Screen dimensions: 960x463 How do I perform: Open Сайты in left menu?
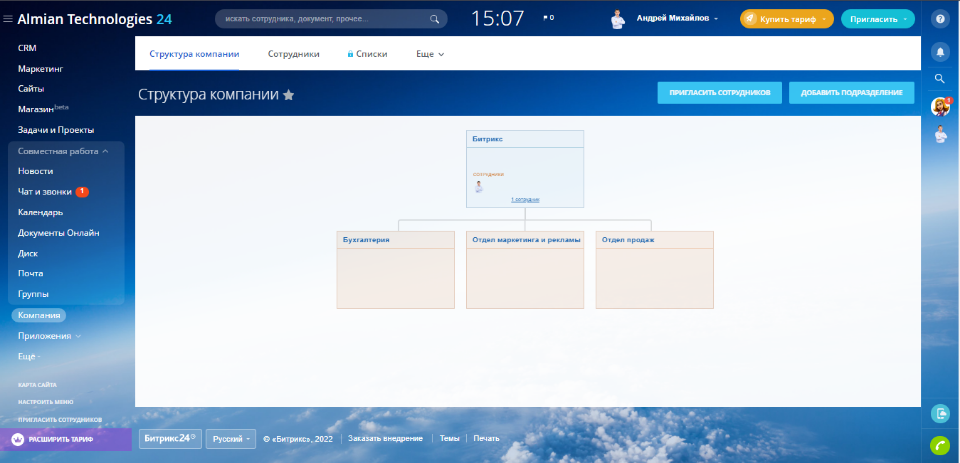(x=31, y=89)
